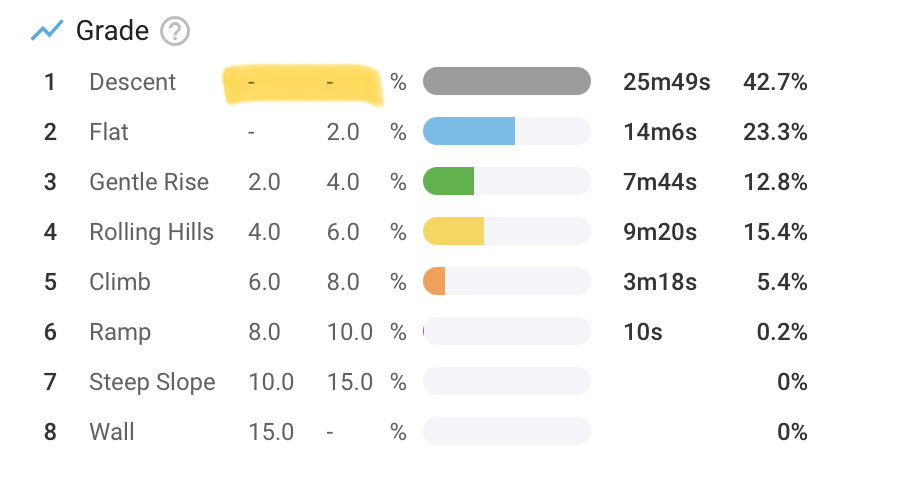The image size is (912, 498).
Task: Click the gray Descent progress bar
Action: [x=507, y=82]
